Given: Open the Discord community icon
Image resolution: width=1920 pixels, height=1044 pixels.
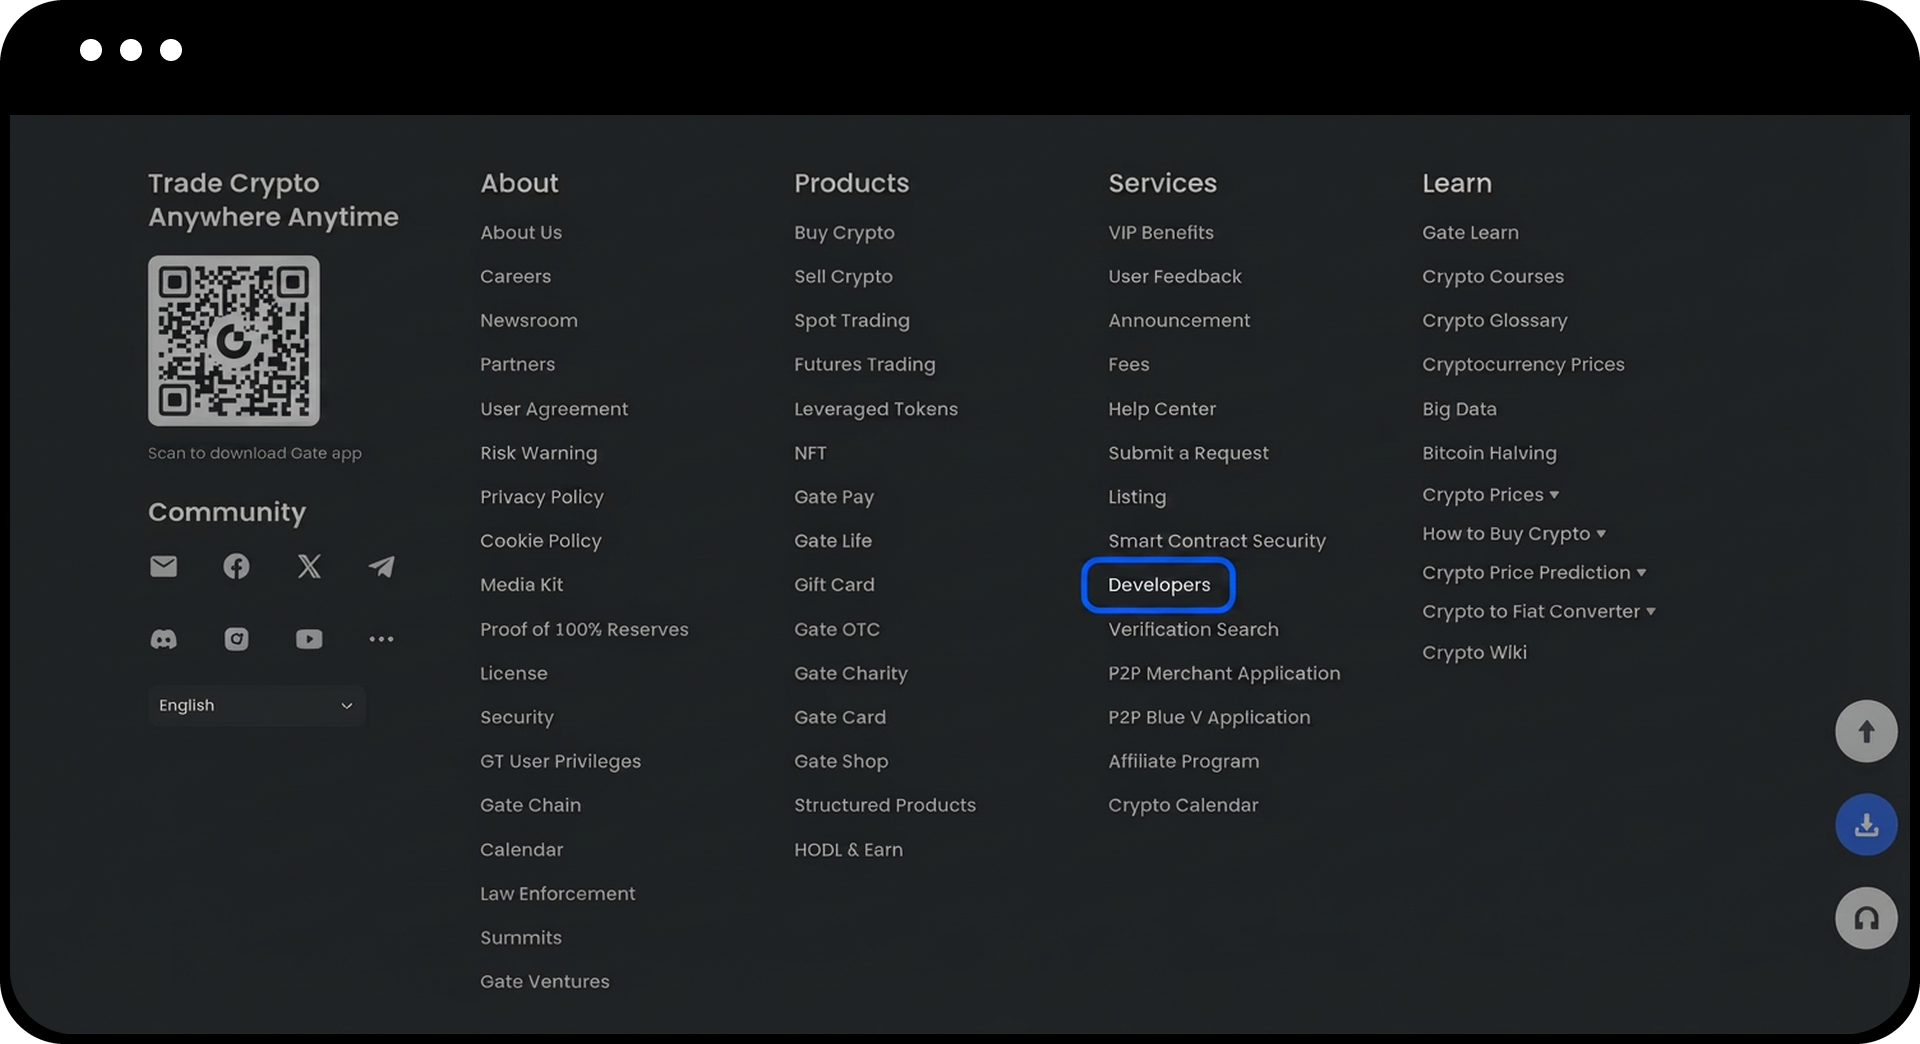Looking at the screenshot, I should [x=164, y=639].
